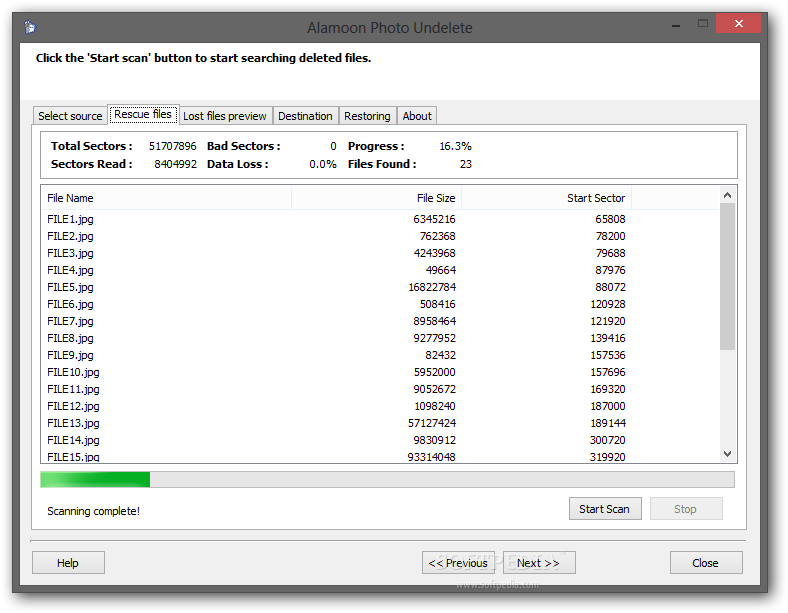Switch to the Select source tab
The height and width of the screenshot is (613, 788).
click(70, 116)
